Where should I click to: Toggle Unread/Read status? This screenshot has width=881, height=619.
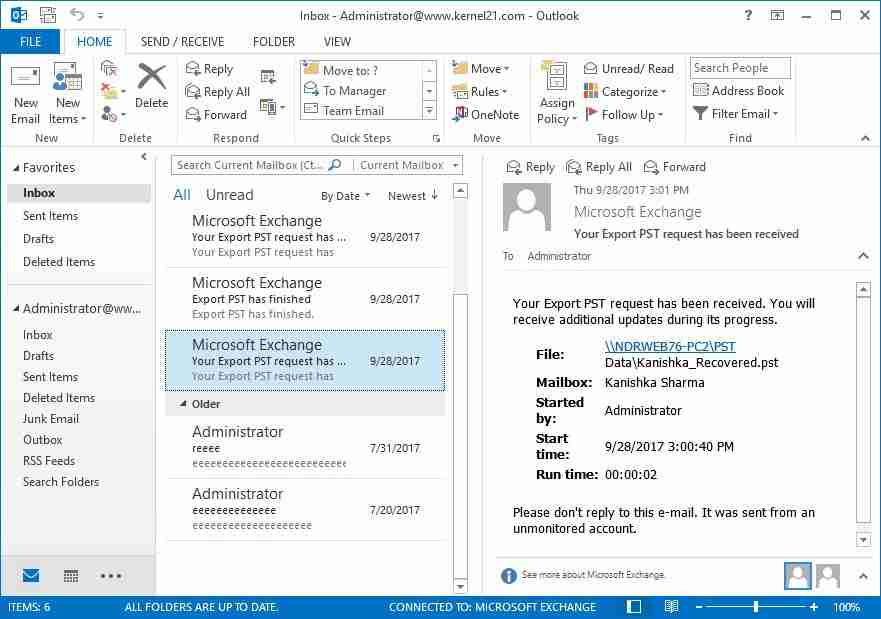(629, 69)
